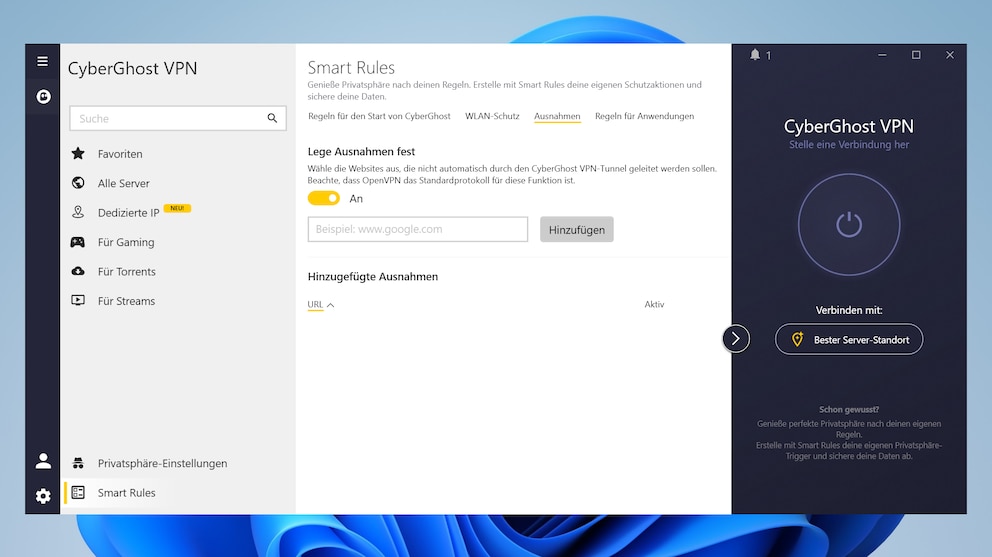Click the Favoriten star icon
The width and height of the screenshot is (992, 557).
coord(78,153)
